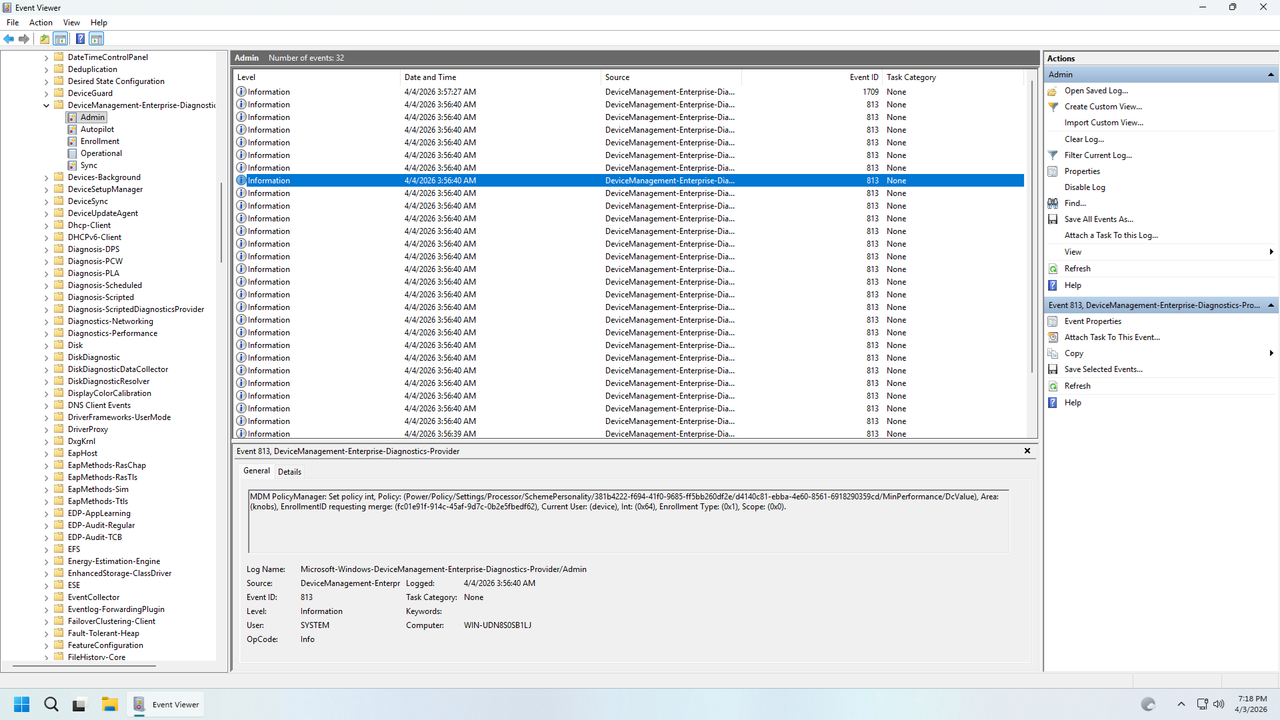This screenshot has height=720, width=1280.
Task: Select the Operational log icon
Action: [x=72, y=153]
